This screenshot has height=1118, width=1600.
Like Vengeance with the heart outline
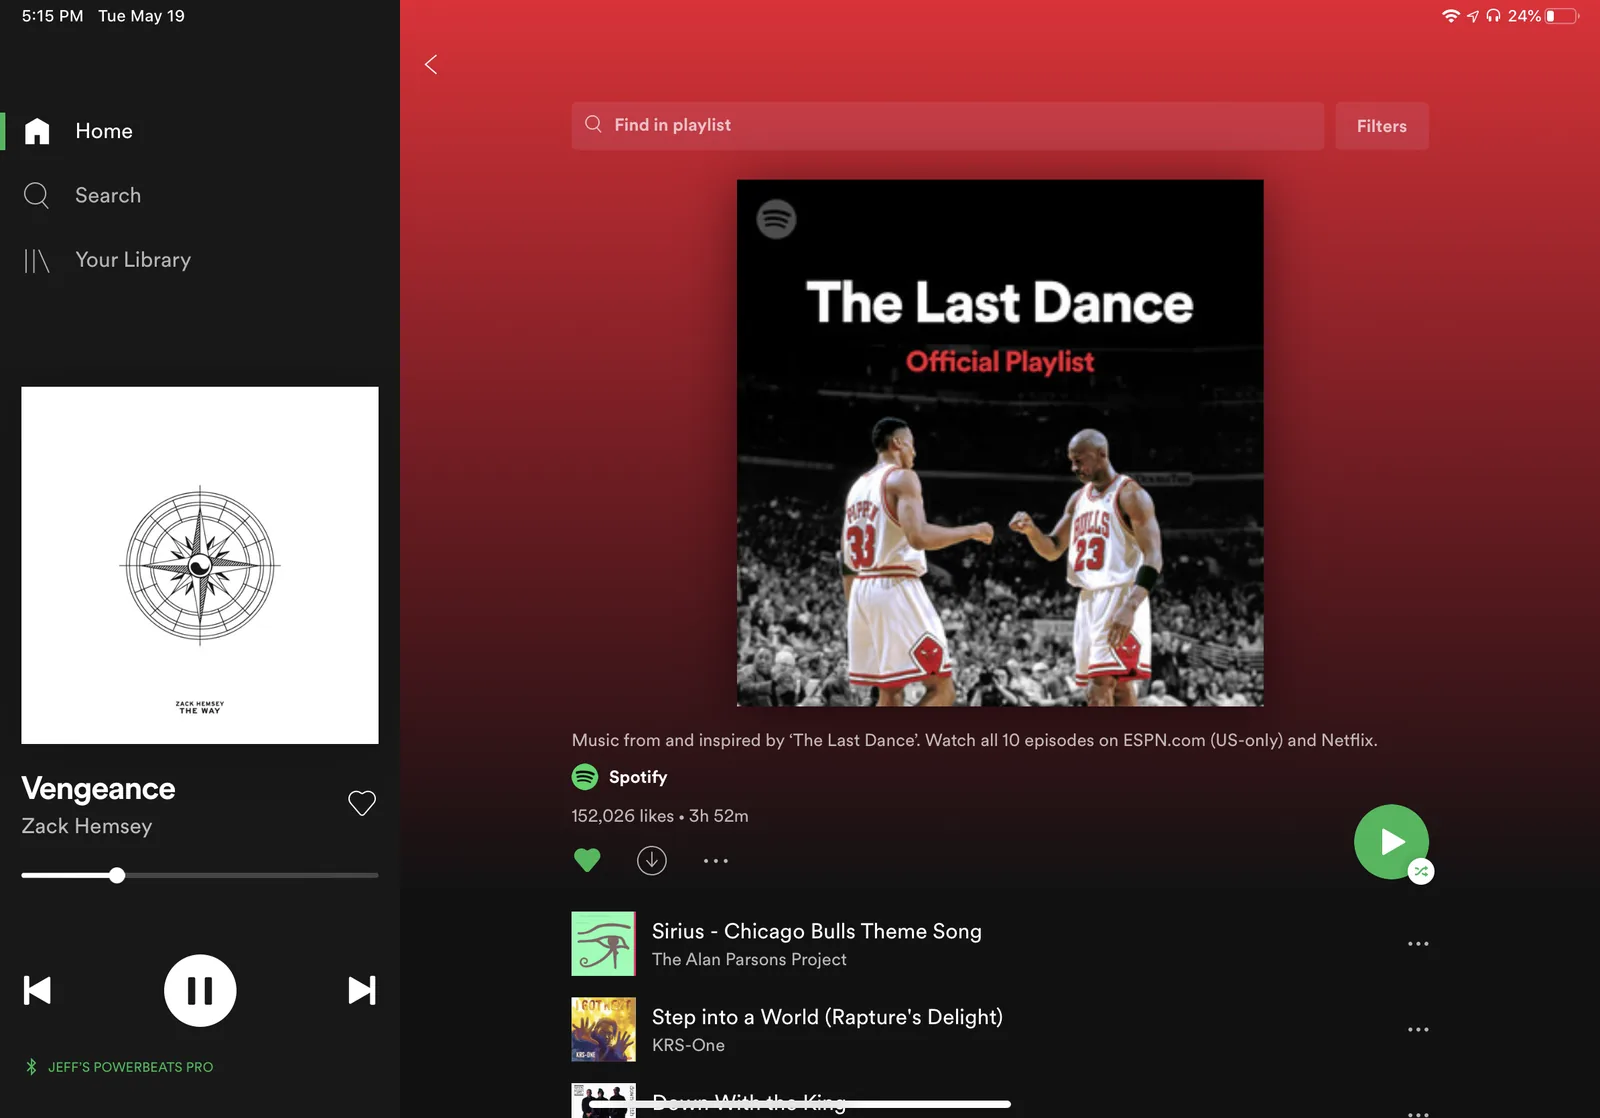(x=362, y=803)
